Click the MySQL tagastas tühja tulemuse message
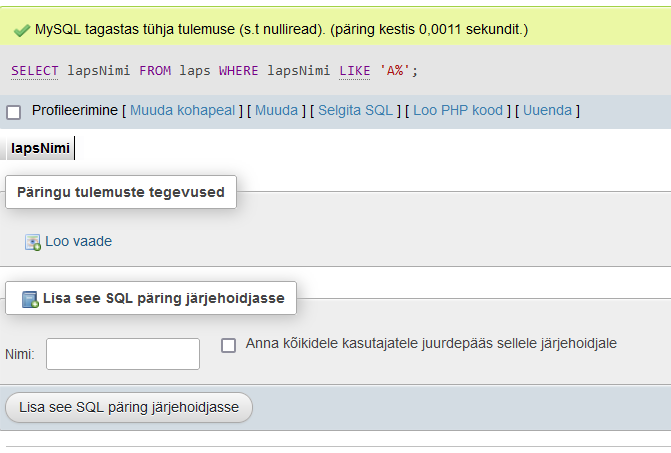Screen dimensions: 671x453 (282, 30)
